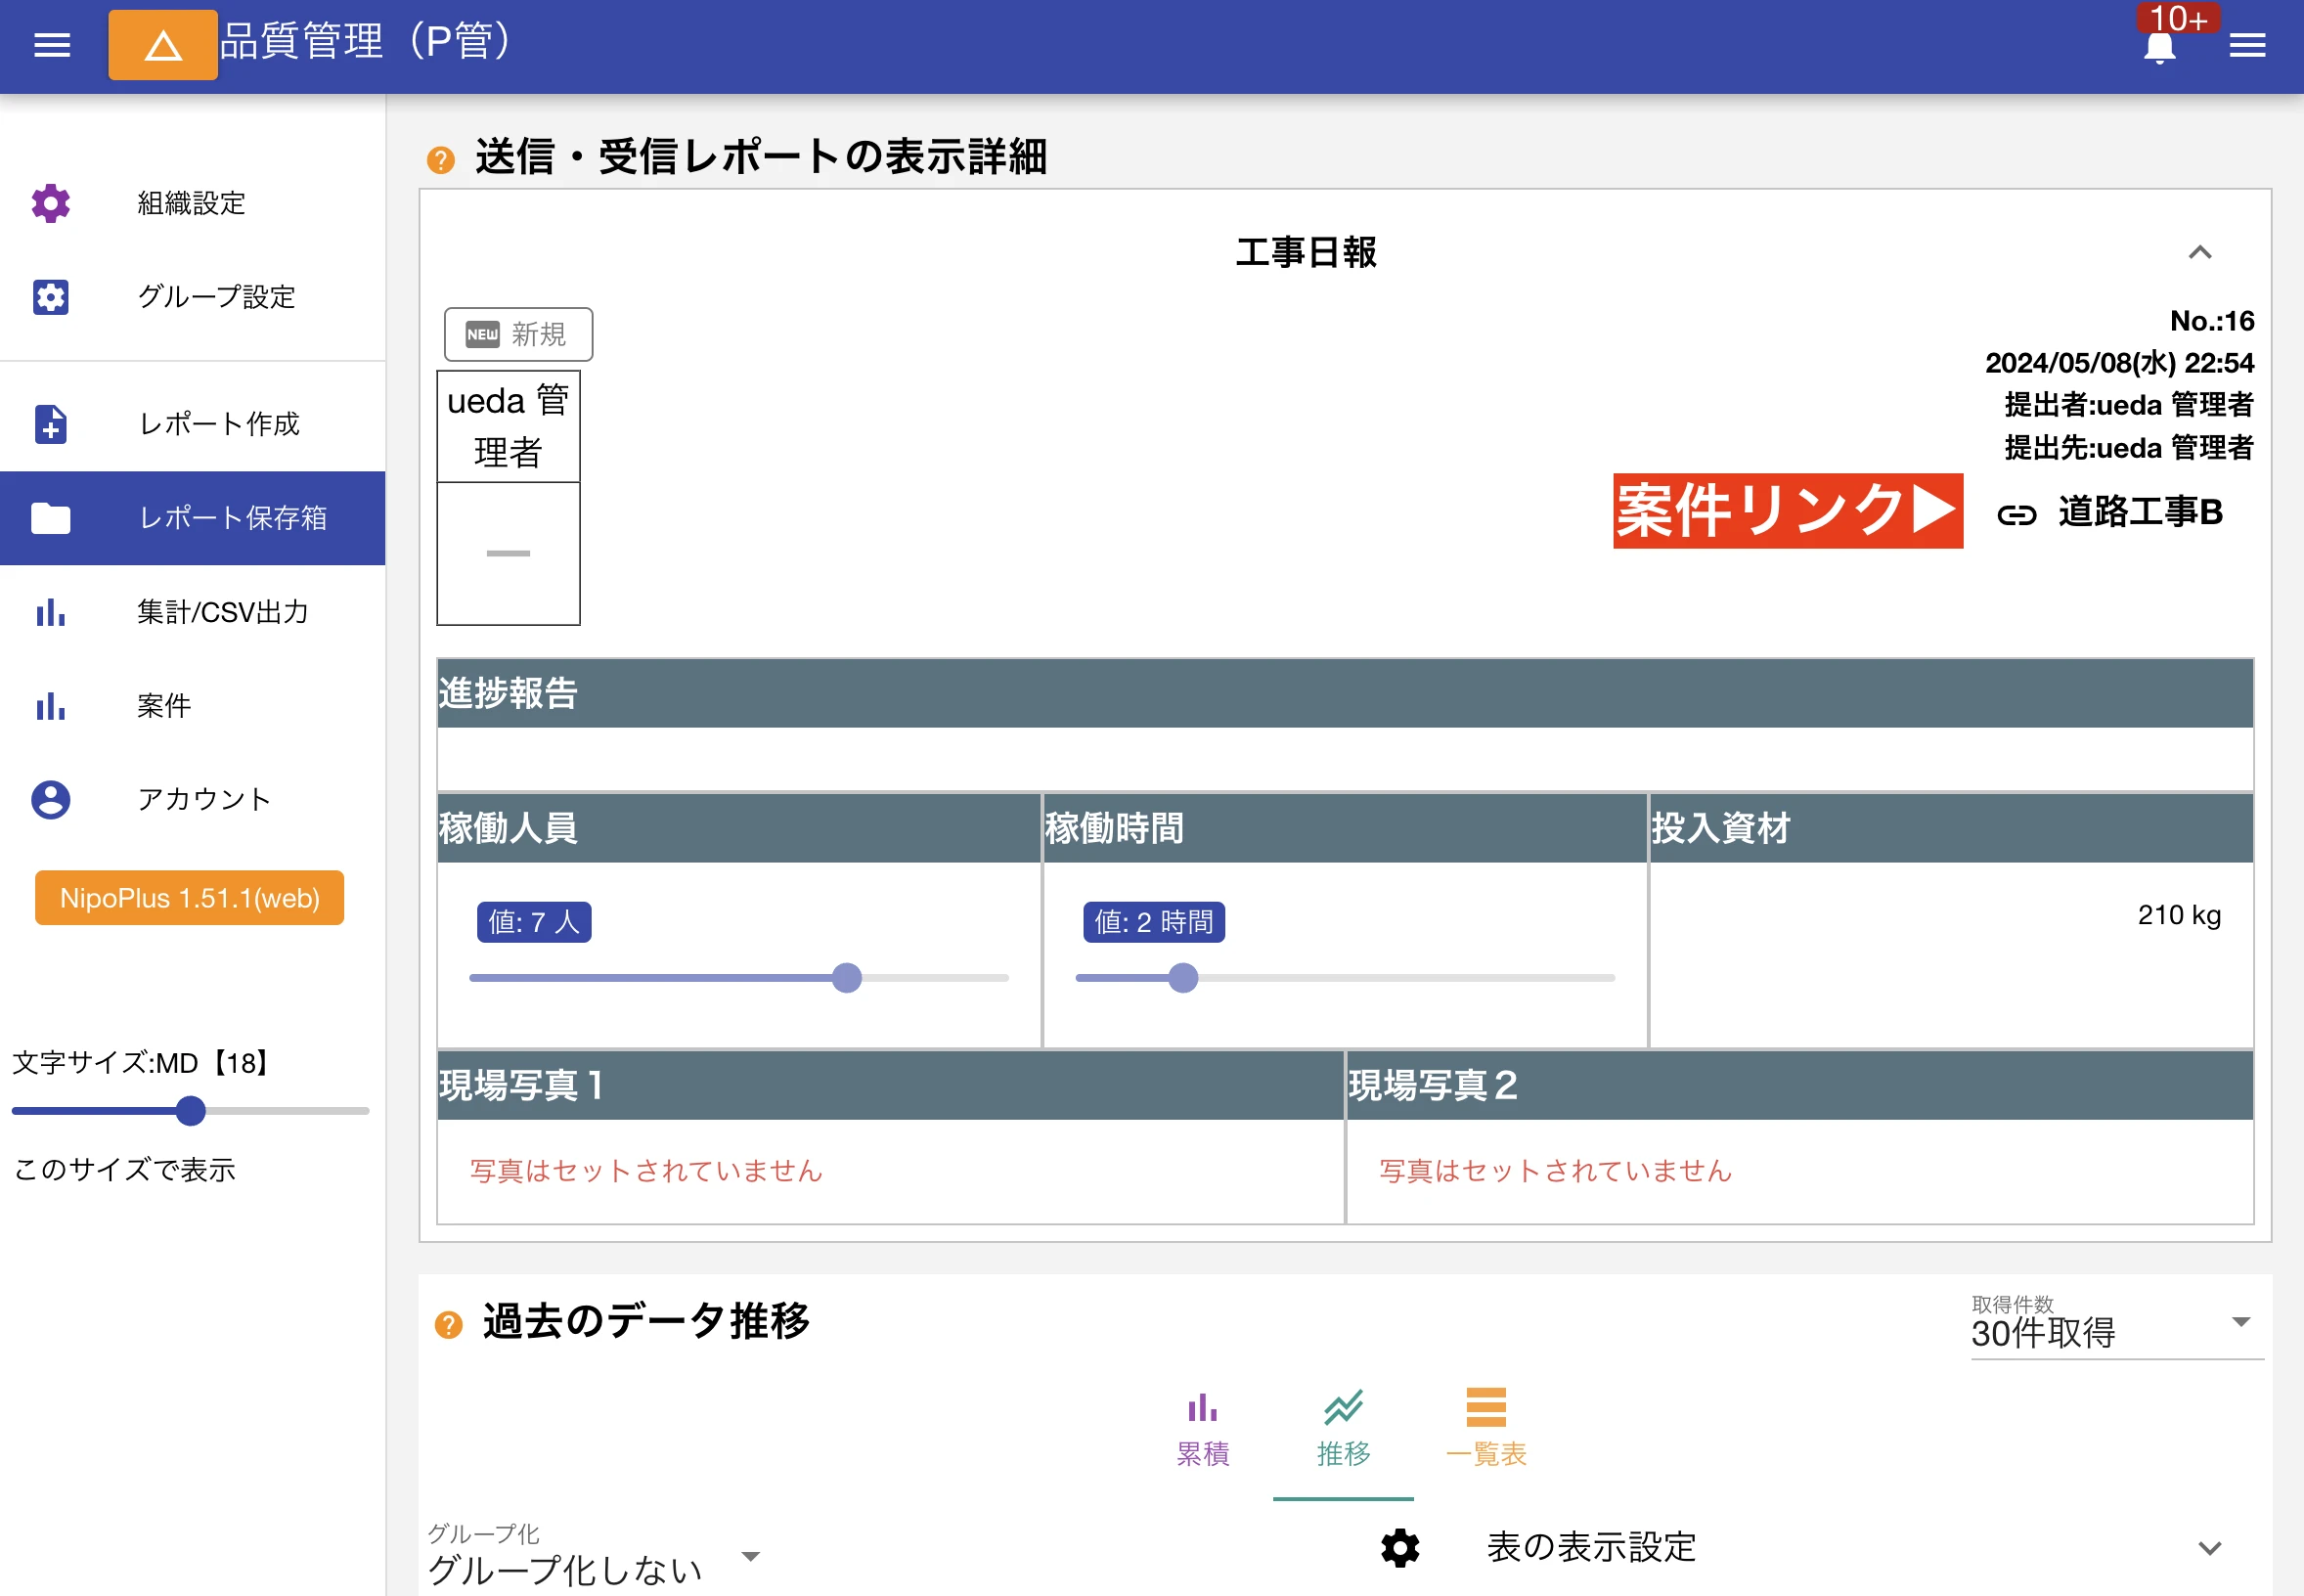Open 組織設定 via the gear icon
This screenshot has width=2304, height=1596.
tap(50, 204)
